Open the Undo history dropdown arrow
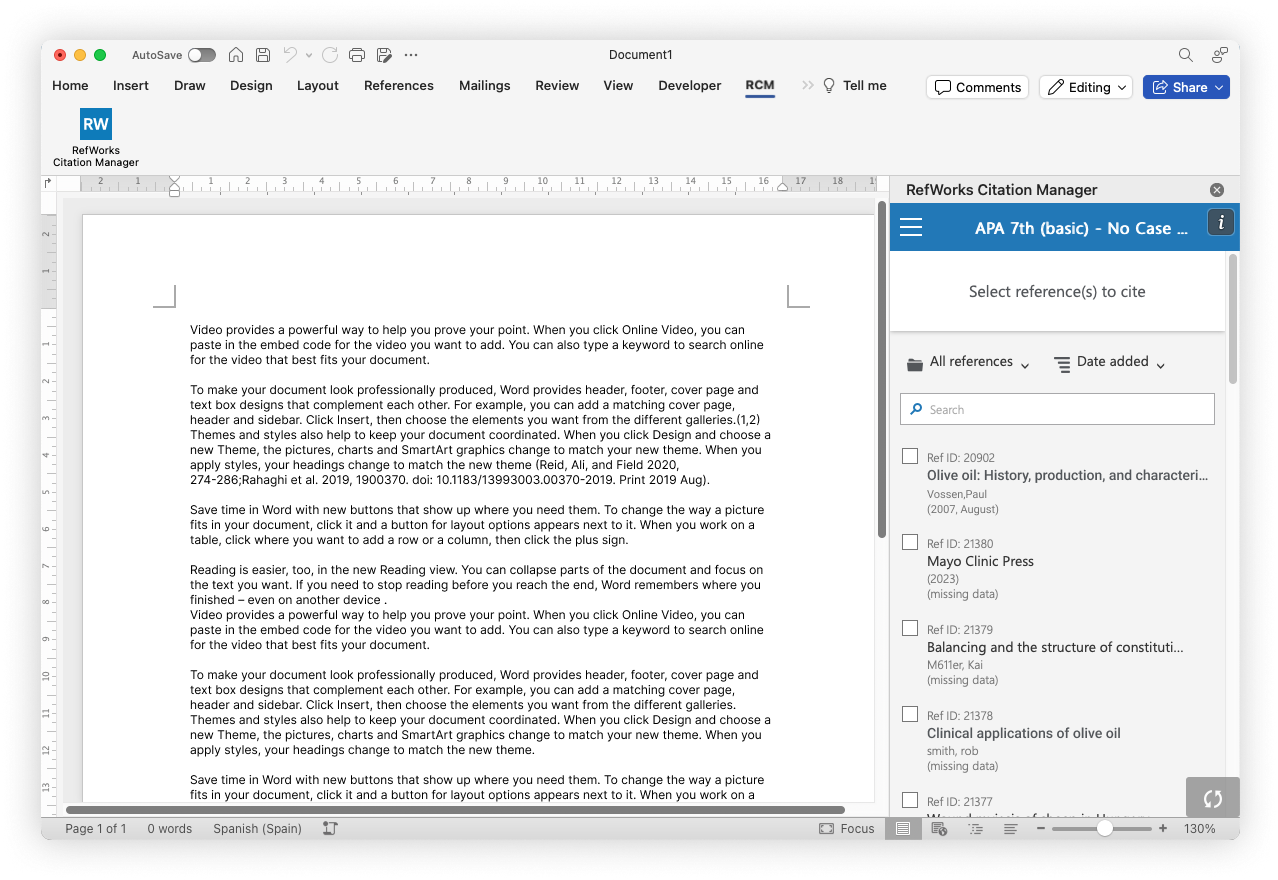 pyautogui.click(x=309, y=55)
